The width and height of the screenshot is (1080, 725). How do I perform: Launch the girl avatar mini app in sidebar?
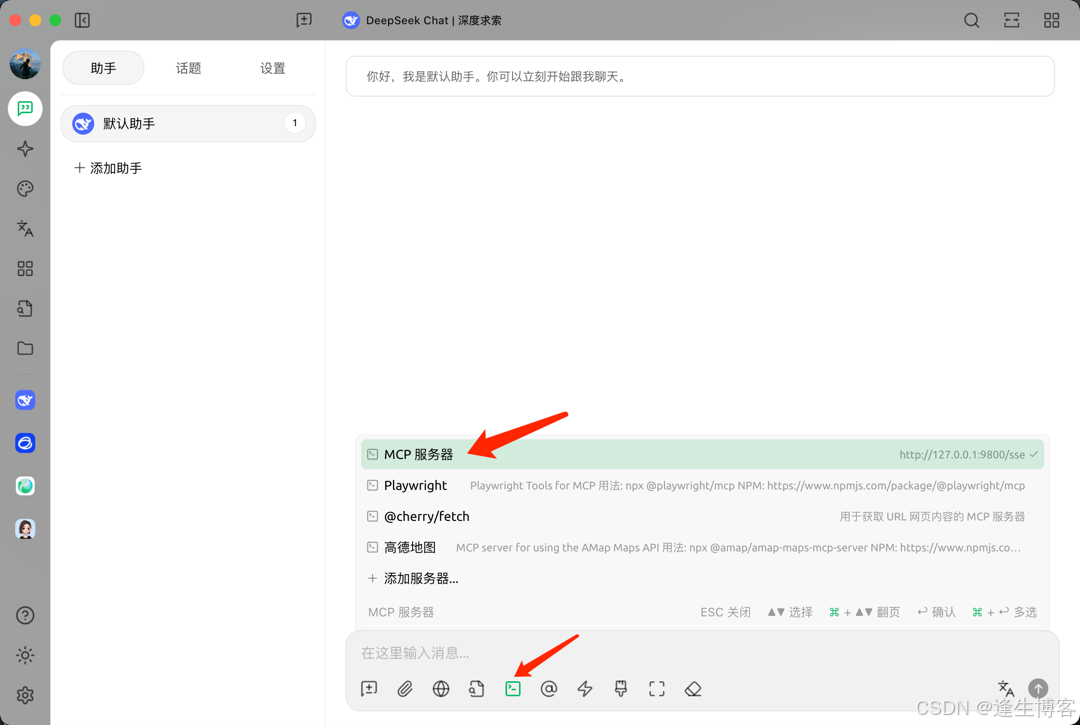tap(25, 529)
